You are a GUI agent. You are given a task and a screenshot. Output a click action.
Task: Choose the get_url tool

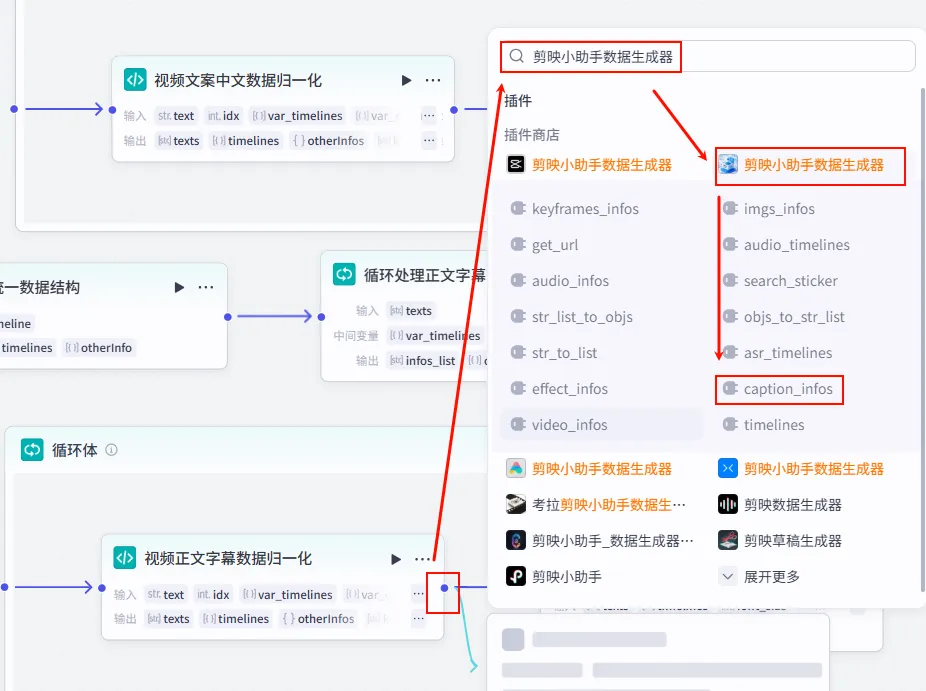pos(544,245)
